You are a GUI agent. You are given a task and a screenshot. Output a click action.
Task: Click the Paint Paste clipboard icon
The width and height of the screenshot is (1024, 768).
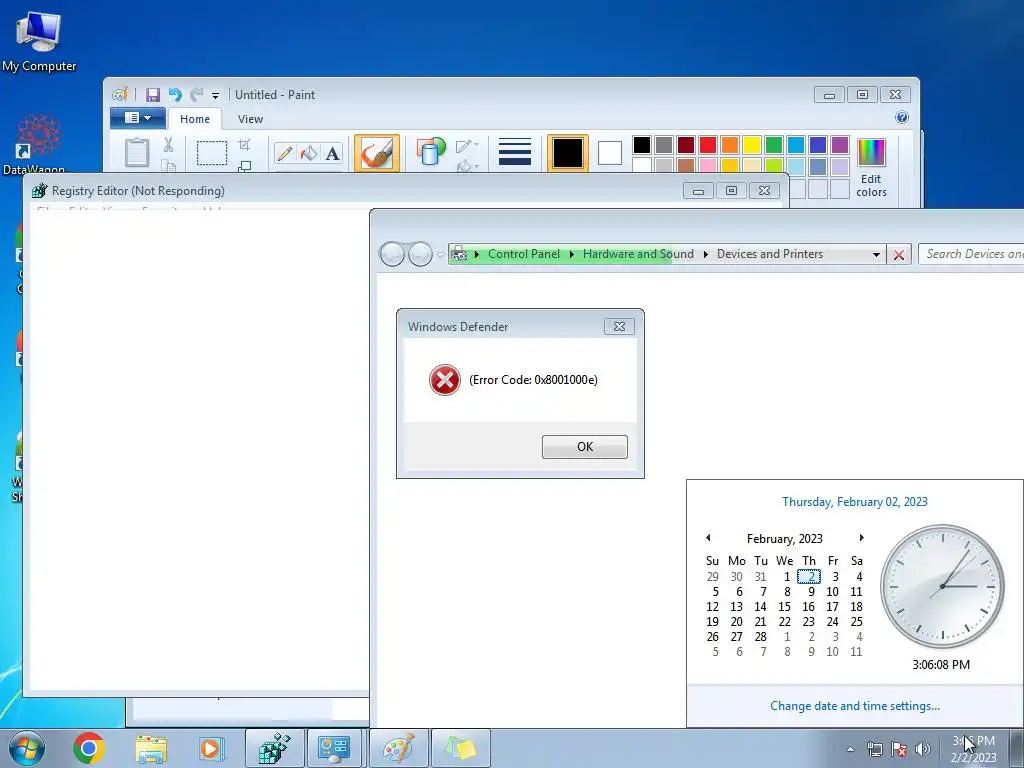pos(137,153)
